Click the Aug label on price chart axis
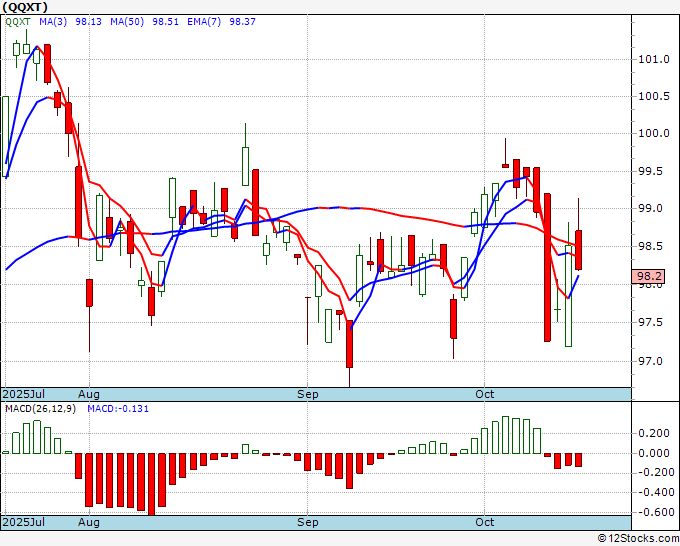The height and width of the screenshot is (546, 680). coord(89,394)
